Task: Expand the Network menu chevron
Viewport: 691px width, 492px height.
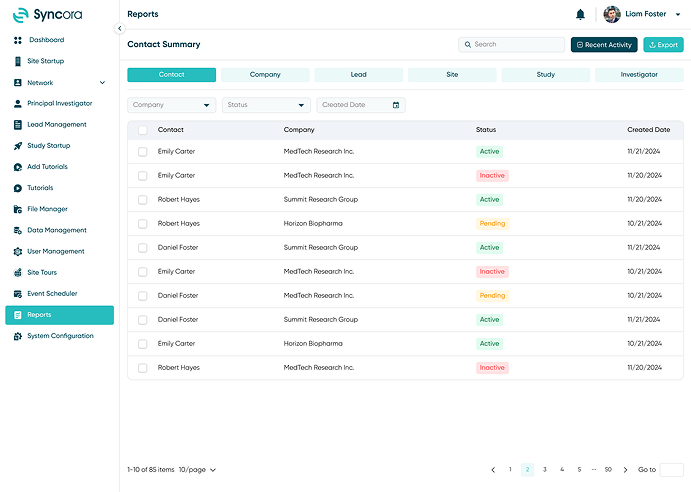Action: coord(102,83)
